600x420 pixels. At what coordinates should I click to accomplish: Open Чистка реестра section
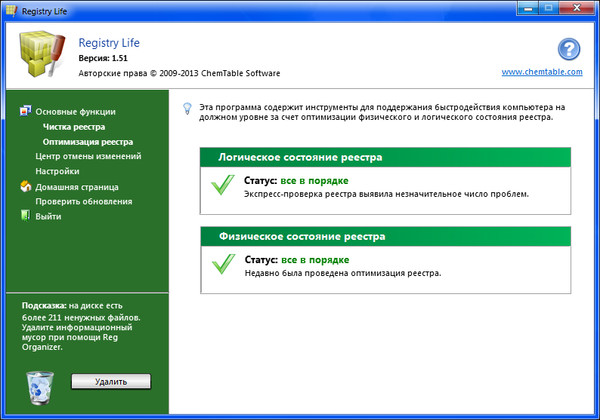click(x=74, y=127)
